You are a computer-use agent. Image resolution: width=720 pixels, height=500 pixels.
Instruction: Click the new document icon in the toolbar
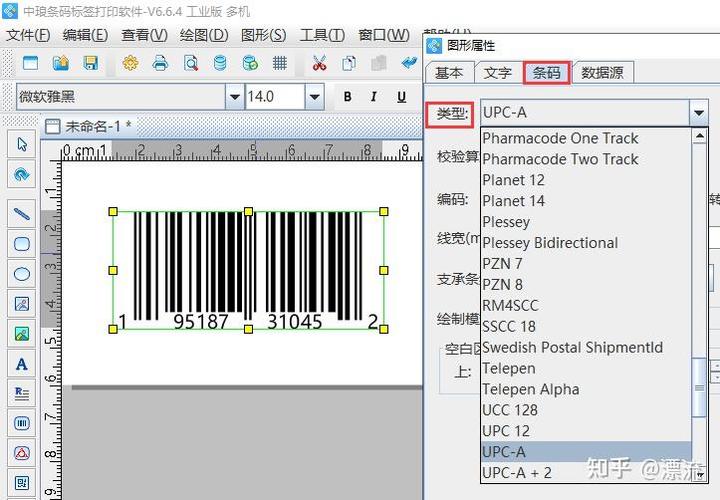pos(30,62)
